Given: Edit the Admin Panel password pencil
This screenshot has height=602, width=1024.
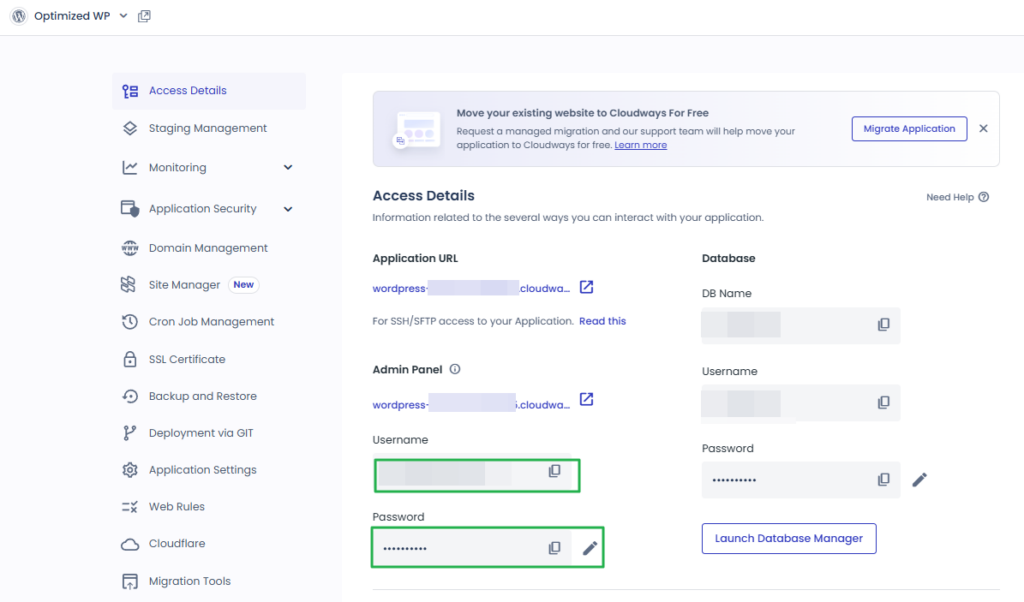Looking at the screenshot, I should click(590, 548).
